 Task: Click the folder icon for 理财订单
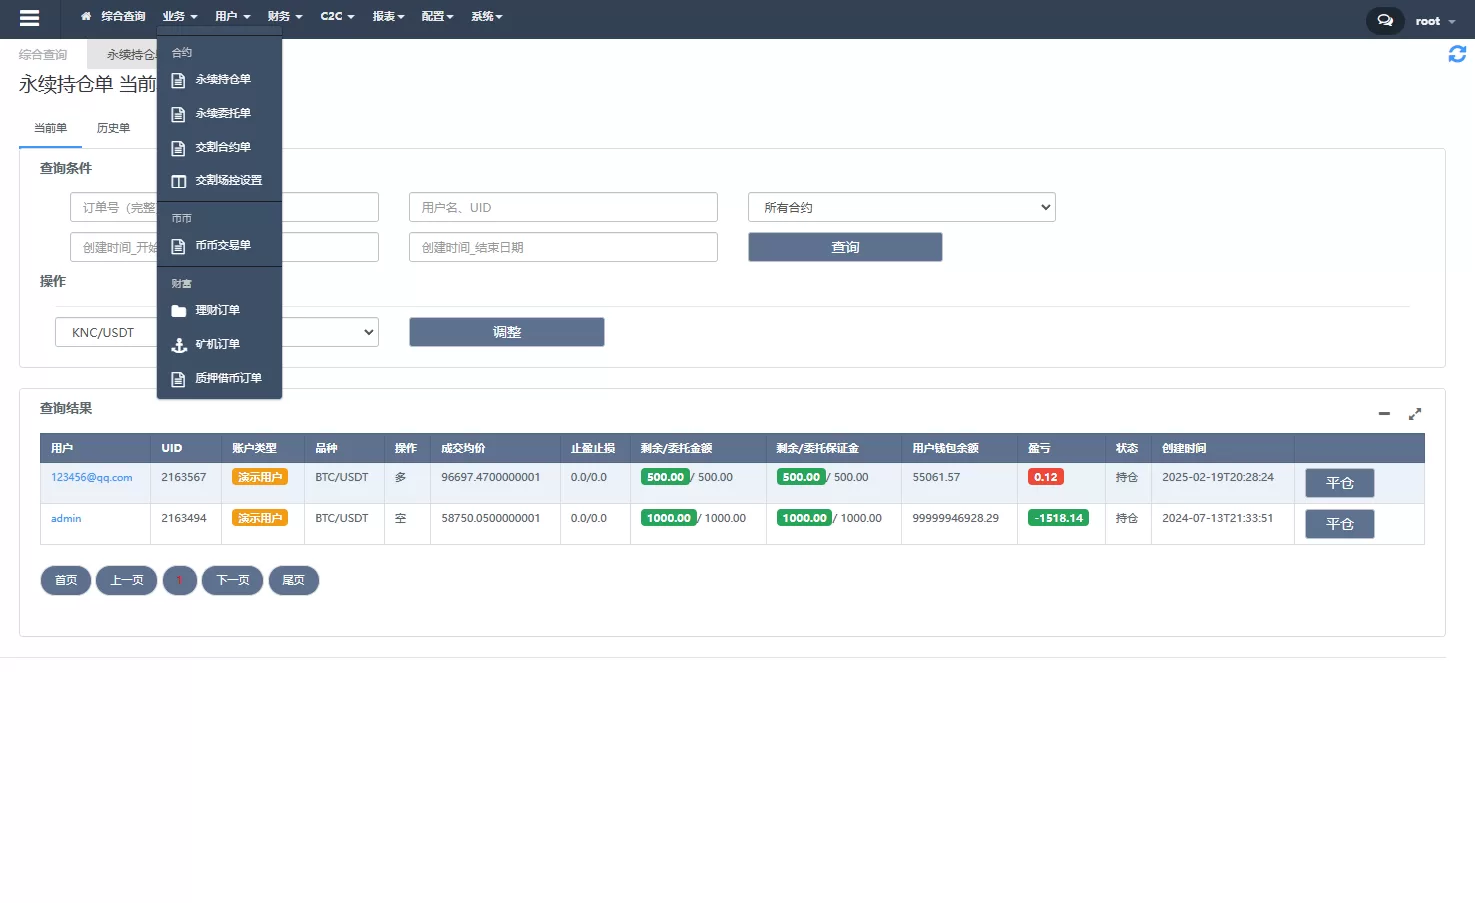(179, 311)
